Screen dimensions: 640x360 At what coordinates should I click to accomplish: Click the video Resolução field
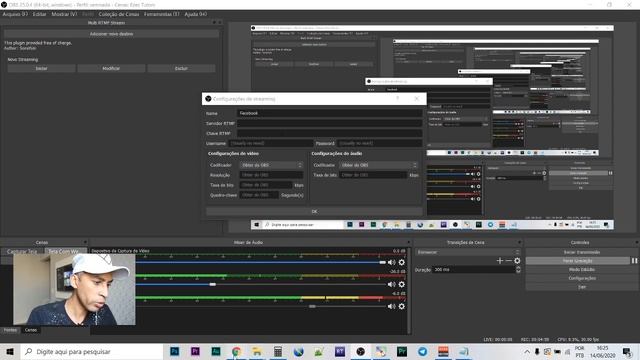pyautogui.click(x=271, y=175)
